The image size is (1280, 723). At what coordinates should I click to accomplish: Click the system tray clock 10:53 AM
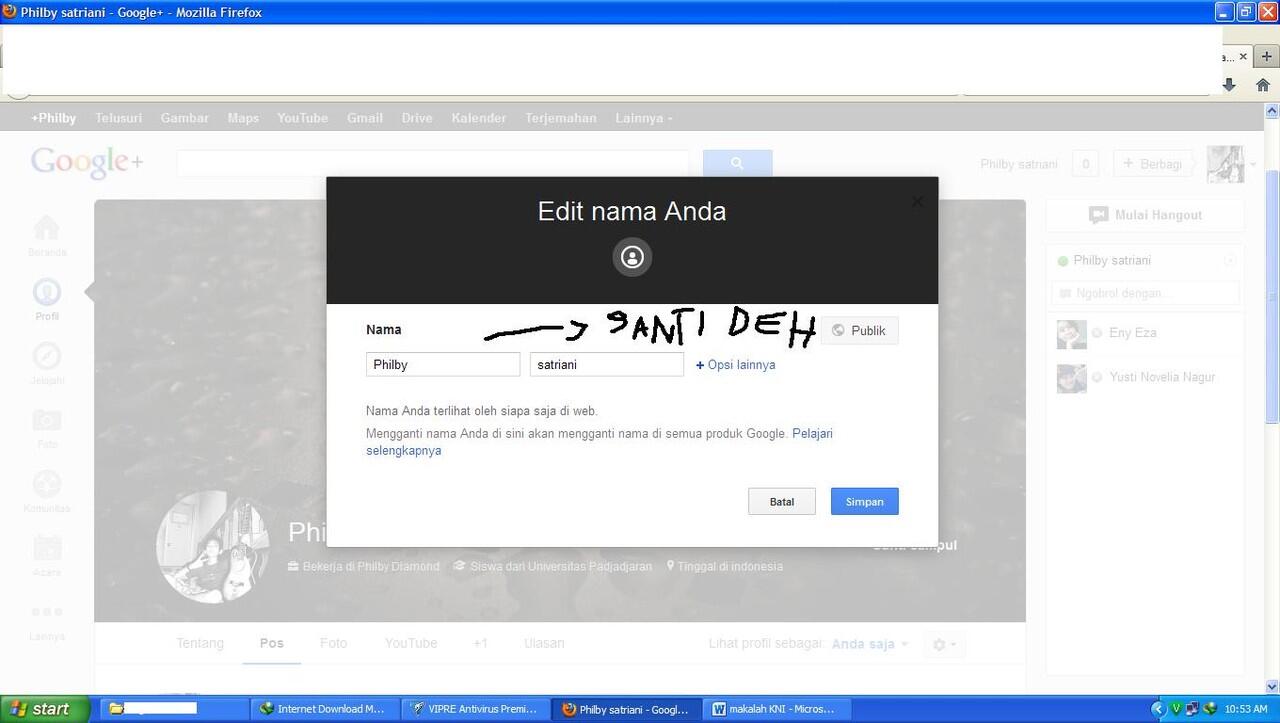tap(1246, 709)
